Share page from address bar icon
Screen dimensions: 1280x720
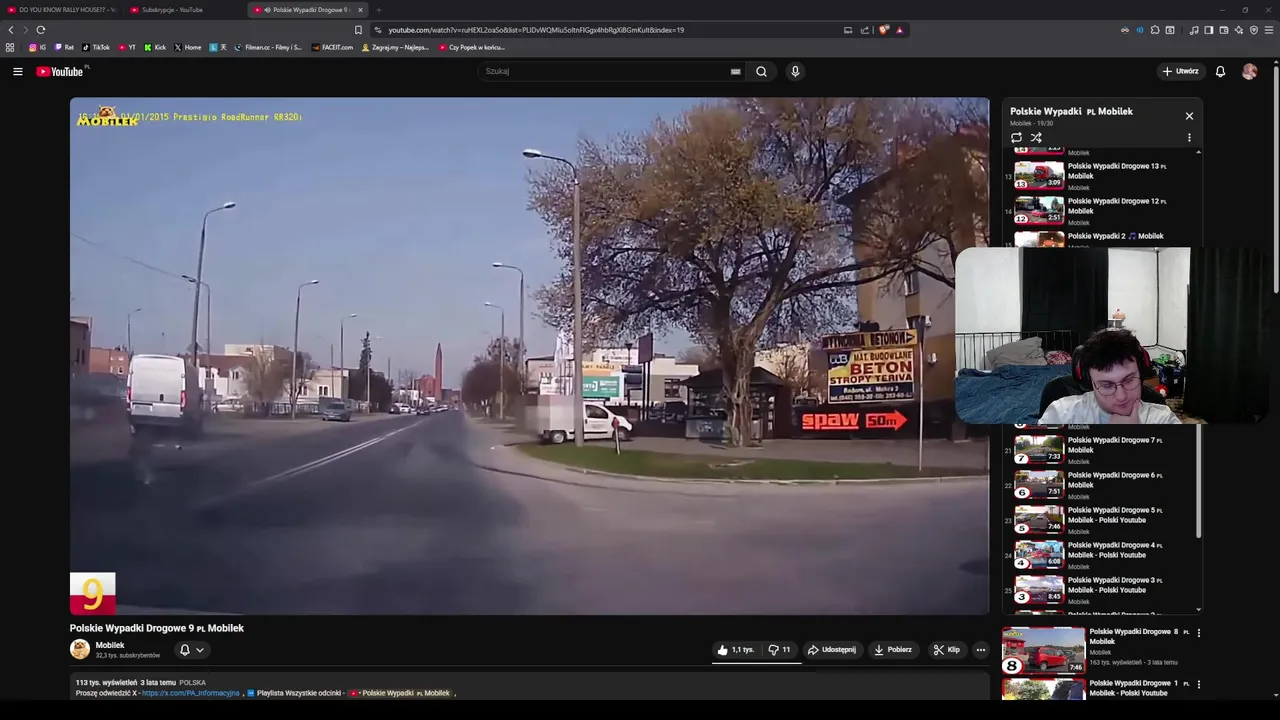pyautogui.click(x=865, y=30)
